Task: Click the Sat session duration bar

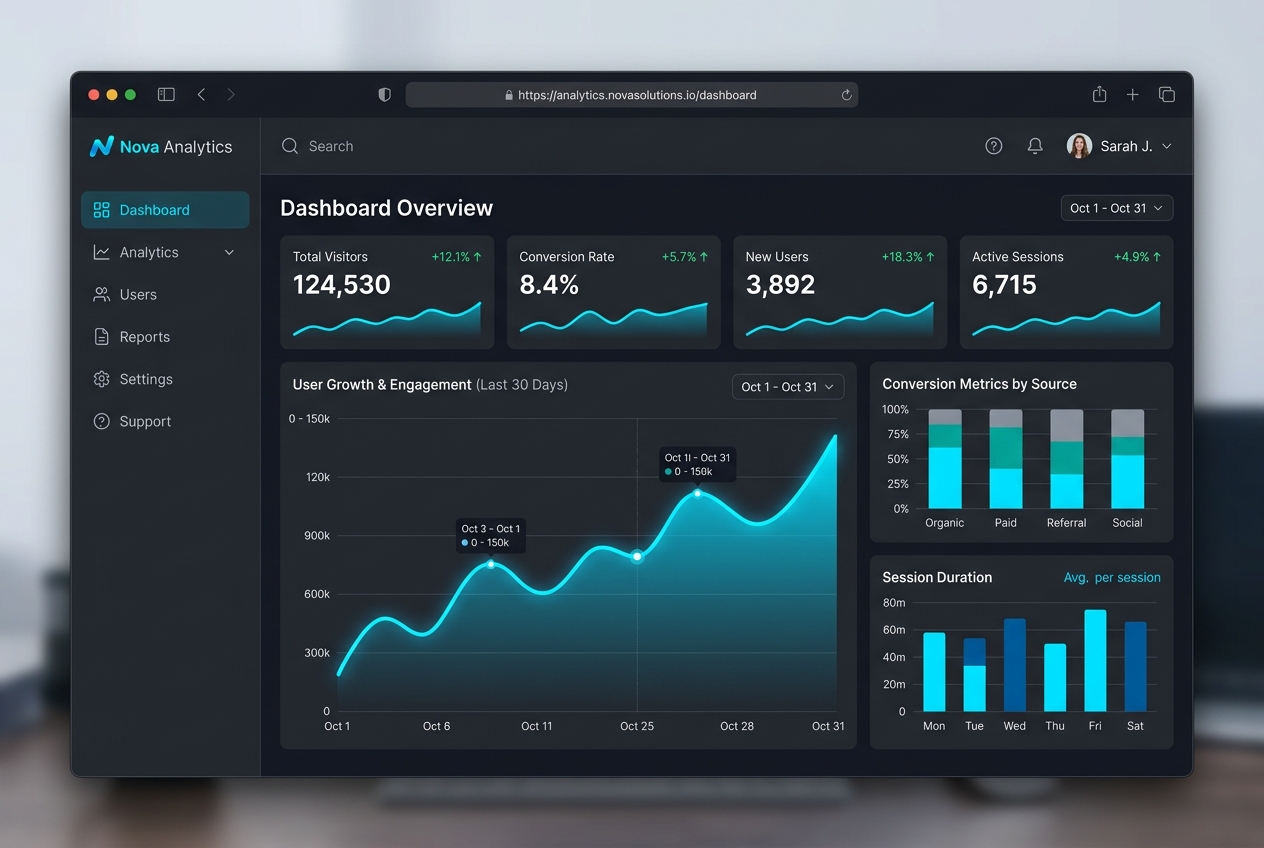Action: [x=1136, y=667]
